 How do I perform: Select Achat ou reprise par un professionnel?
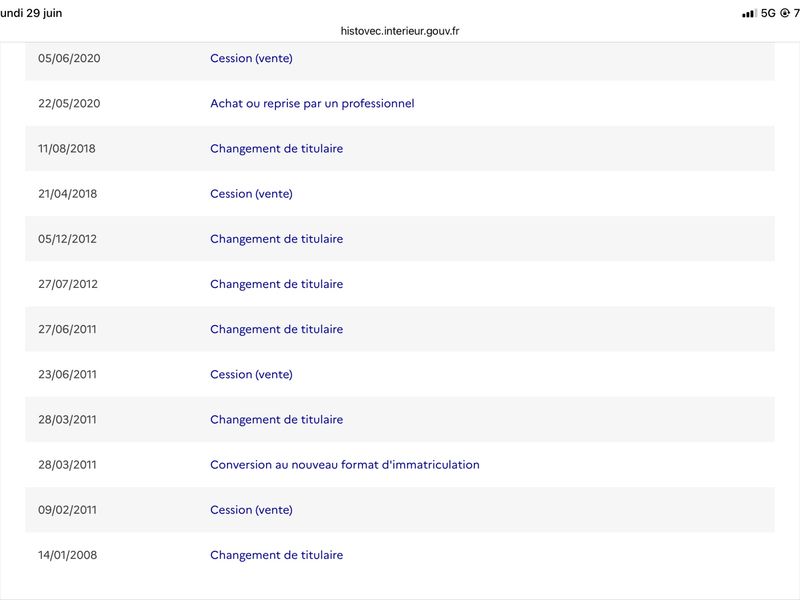pos(312,104)
